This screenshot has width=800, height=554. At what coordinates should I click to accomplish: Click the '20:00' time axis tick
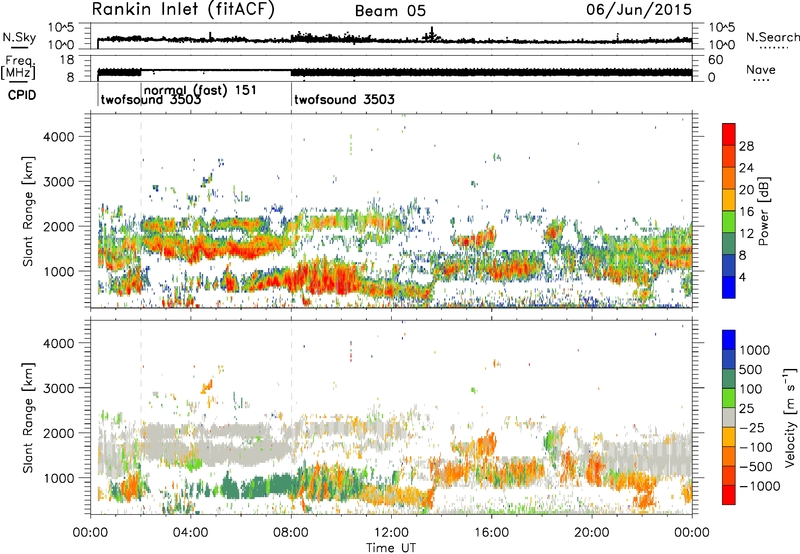pos(592,533)
